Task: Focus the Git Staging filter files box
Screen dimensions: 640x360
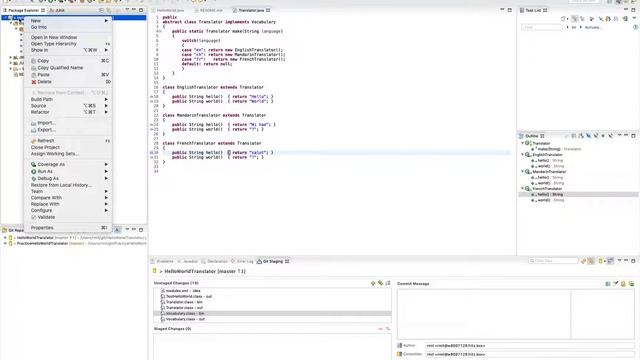Action: pyautogui.click(x=553, y=260)
